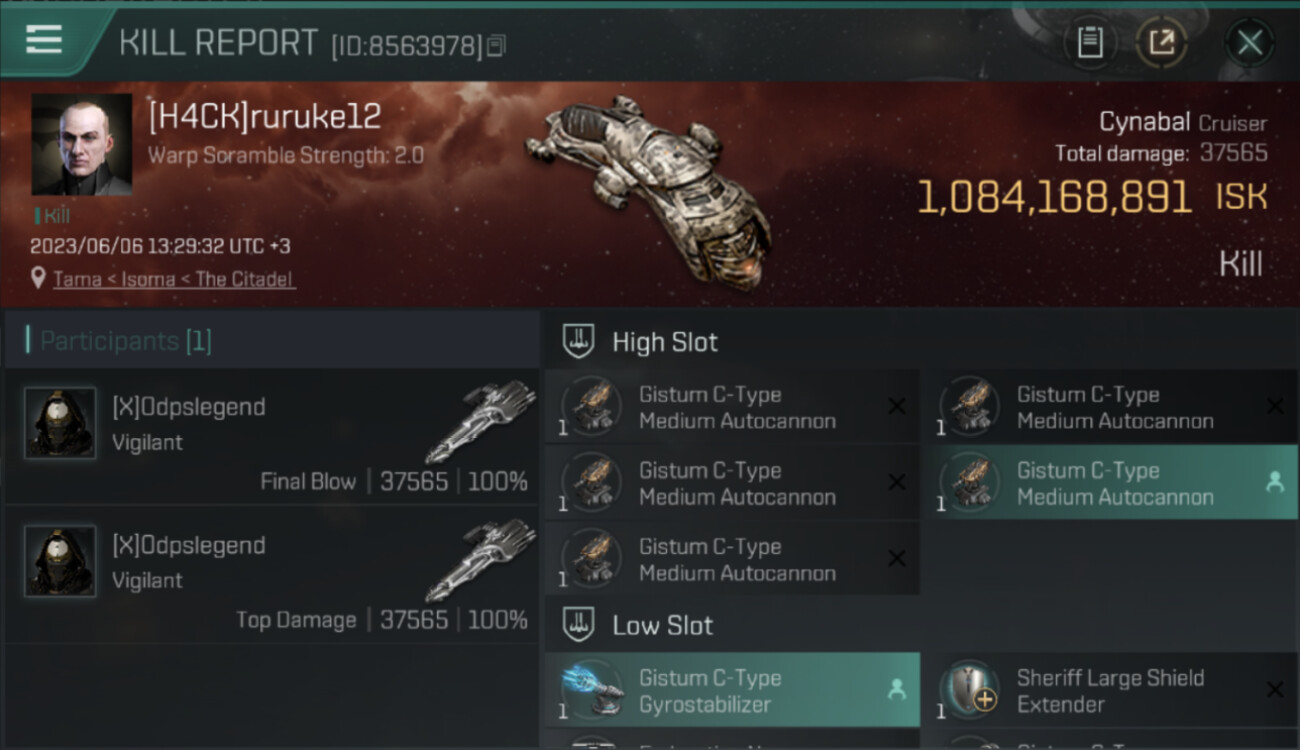Select the Sheriff Large Shield Extender module
The width and height of the screenshot is (1300, 750).
click(x=1109, y=690)
